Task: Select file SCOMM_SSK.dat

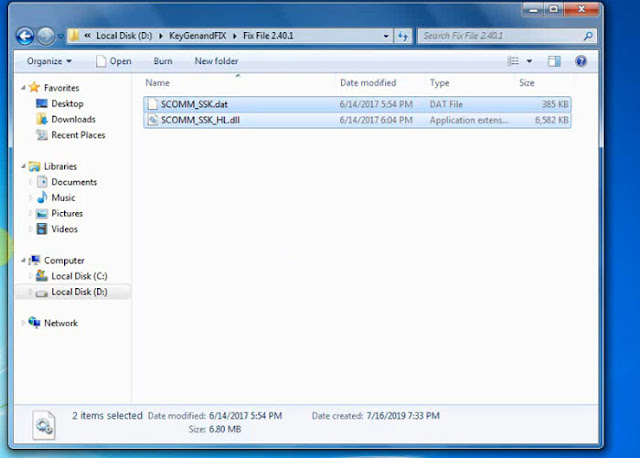Action: (x=357, y=104)
